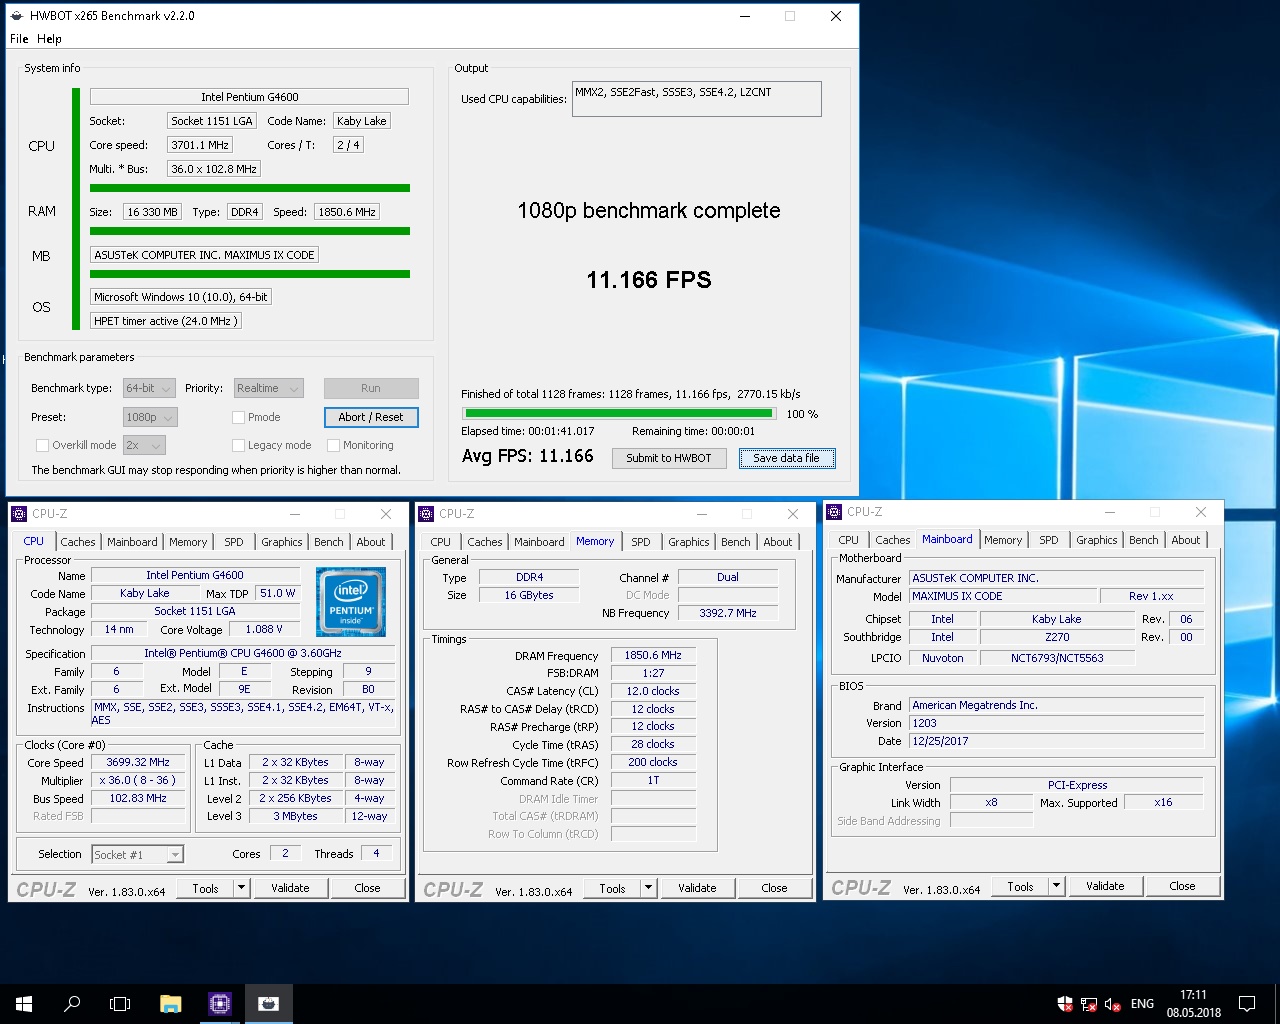Viewport: 1280px width, 1024px height.
Task: Open Graphics tab in CPU-Z Mainboard window
Action: pyautogui.click(x=1097, y=540)
